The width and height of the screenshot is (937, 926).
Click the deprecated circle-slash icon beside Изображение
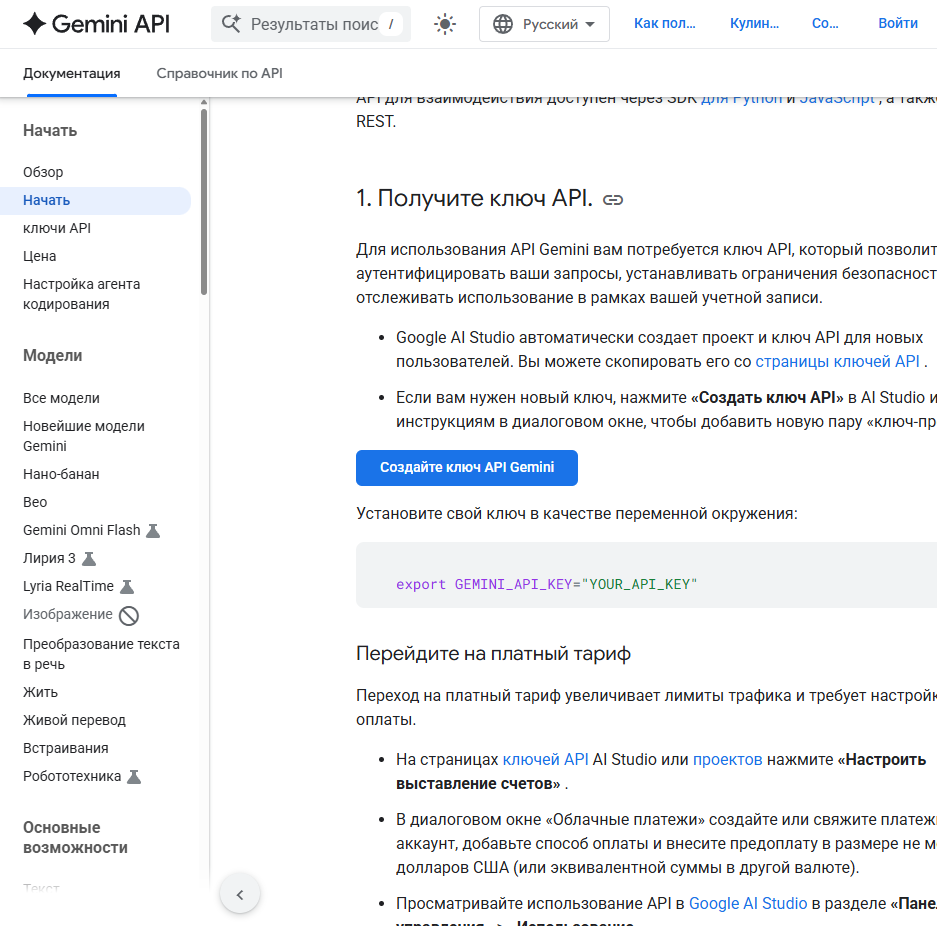tap(128, 615)
